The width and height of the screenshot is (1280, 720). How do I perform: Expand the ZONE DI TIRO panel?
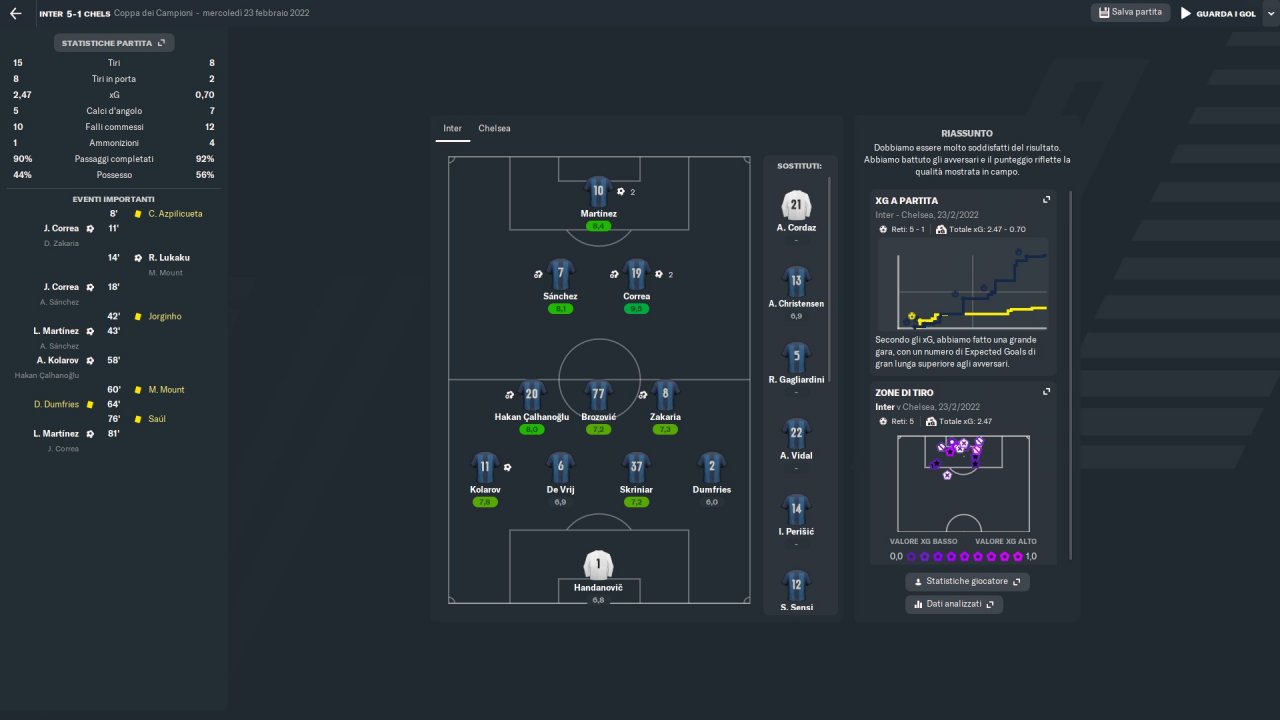coord(1047,392)
